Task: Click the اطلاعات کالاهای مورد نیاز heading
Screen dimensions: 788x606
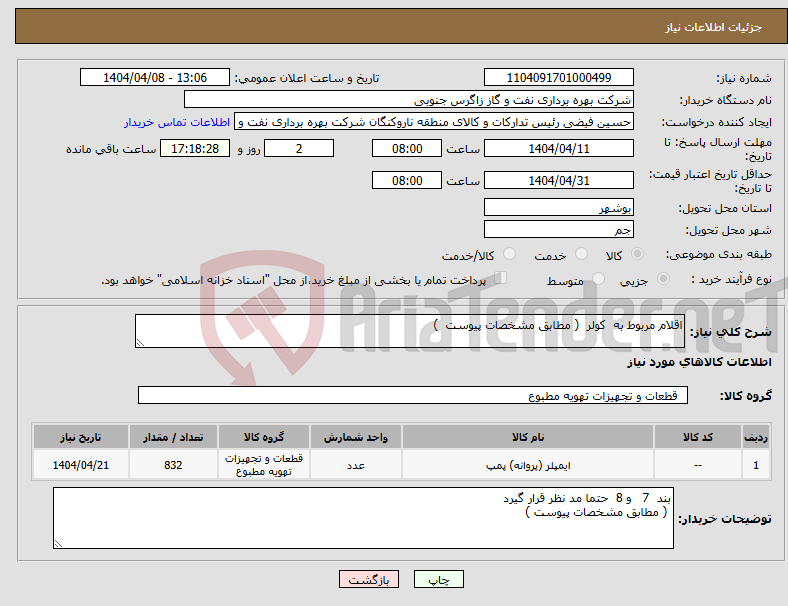Action: [x=699, y=362]
